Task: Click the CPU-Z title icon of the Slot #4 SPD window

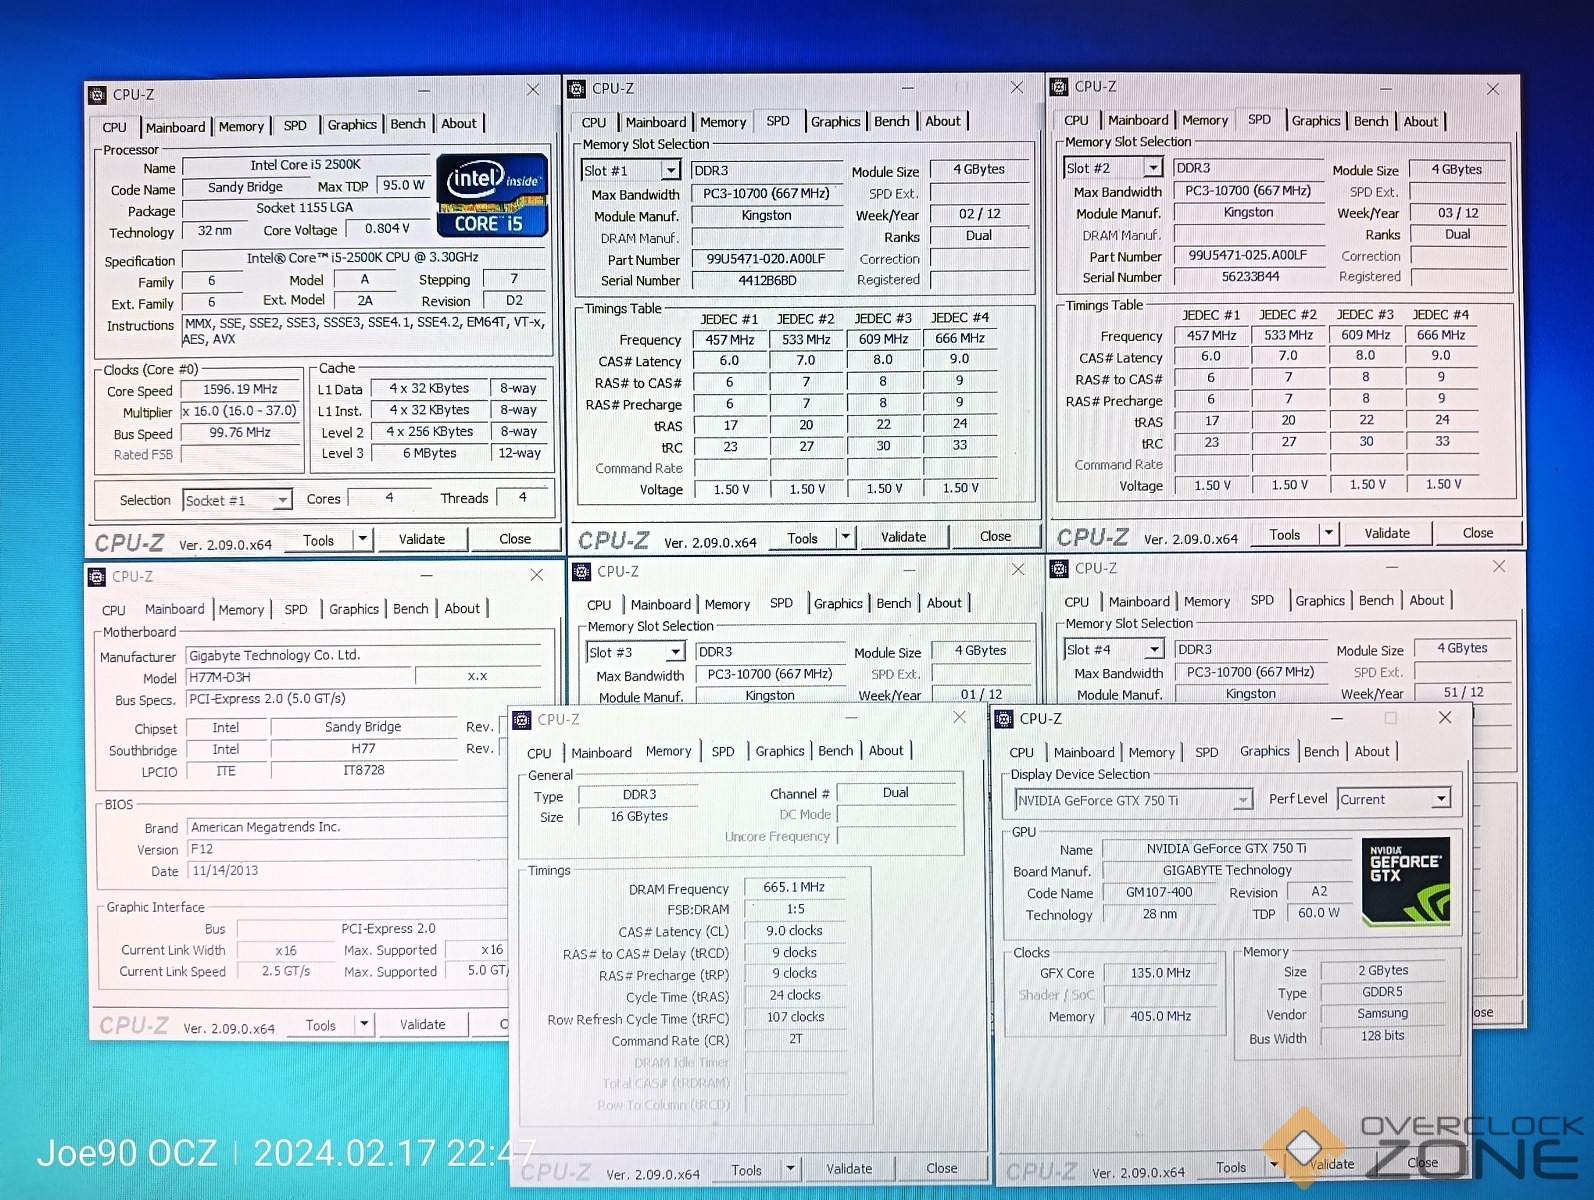Action: click(x=1059, y=569)
